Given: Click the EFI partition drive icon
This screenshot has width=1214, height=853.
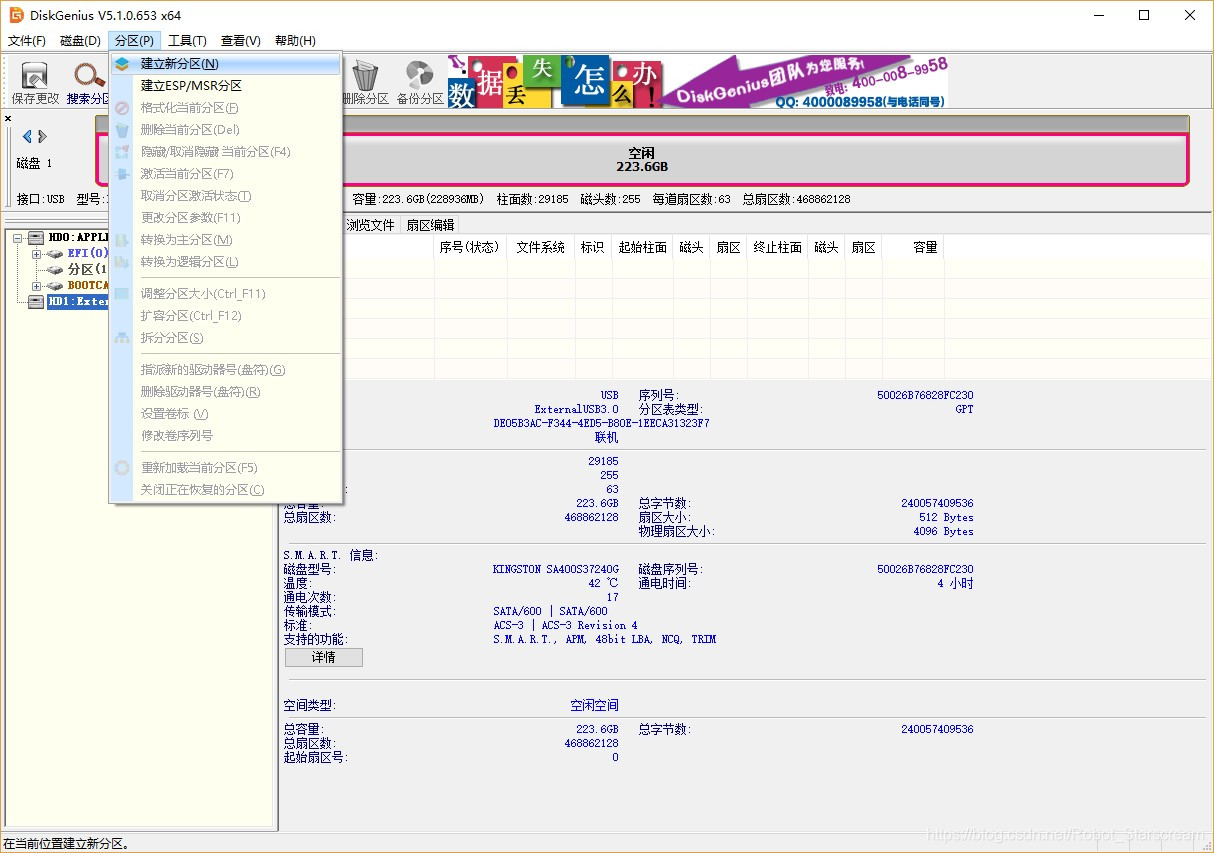Looking at the screenshot, I should (55, 254).
